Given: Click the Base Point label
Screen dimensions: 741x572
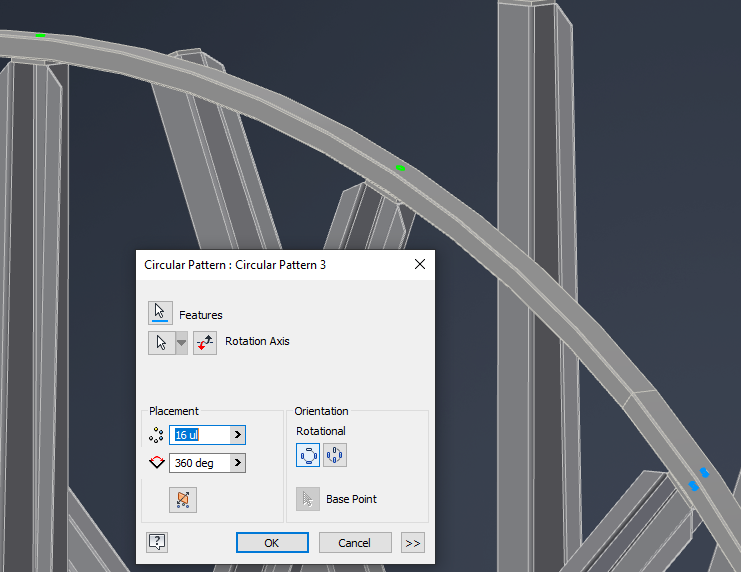Looking at the screenshot, I should pos(351,499).
